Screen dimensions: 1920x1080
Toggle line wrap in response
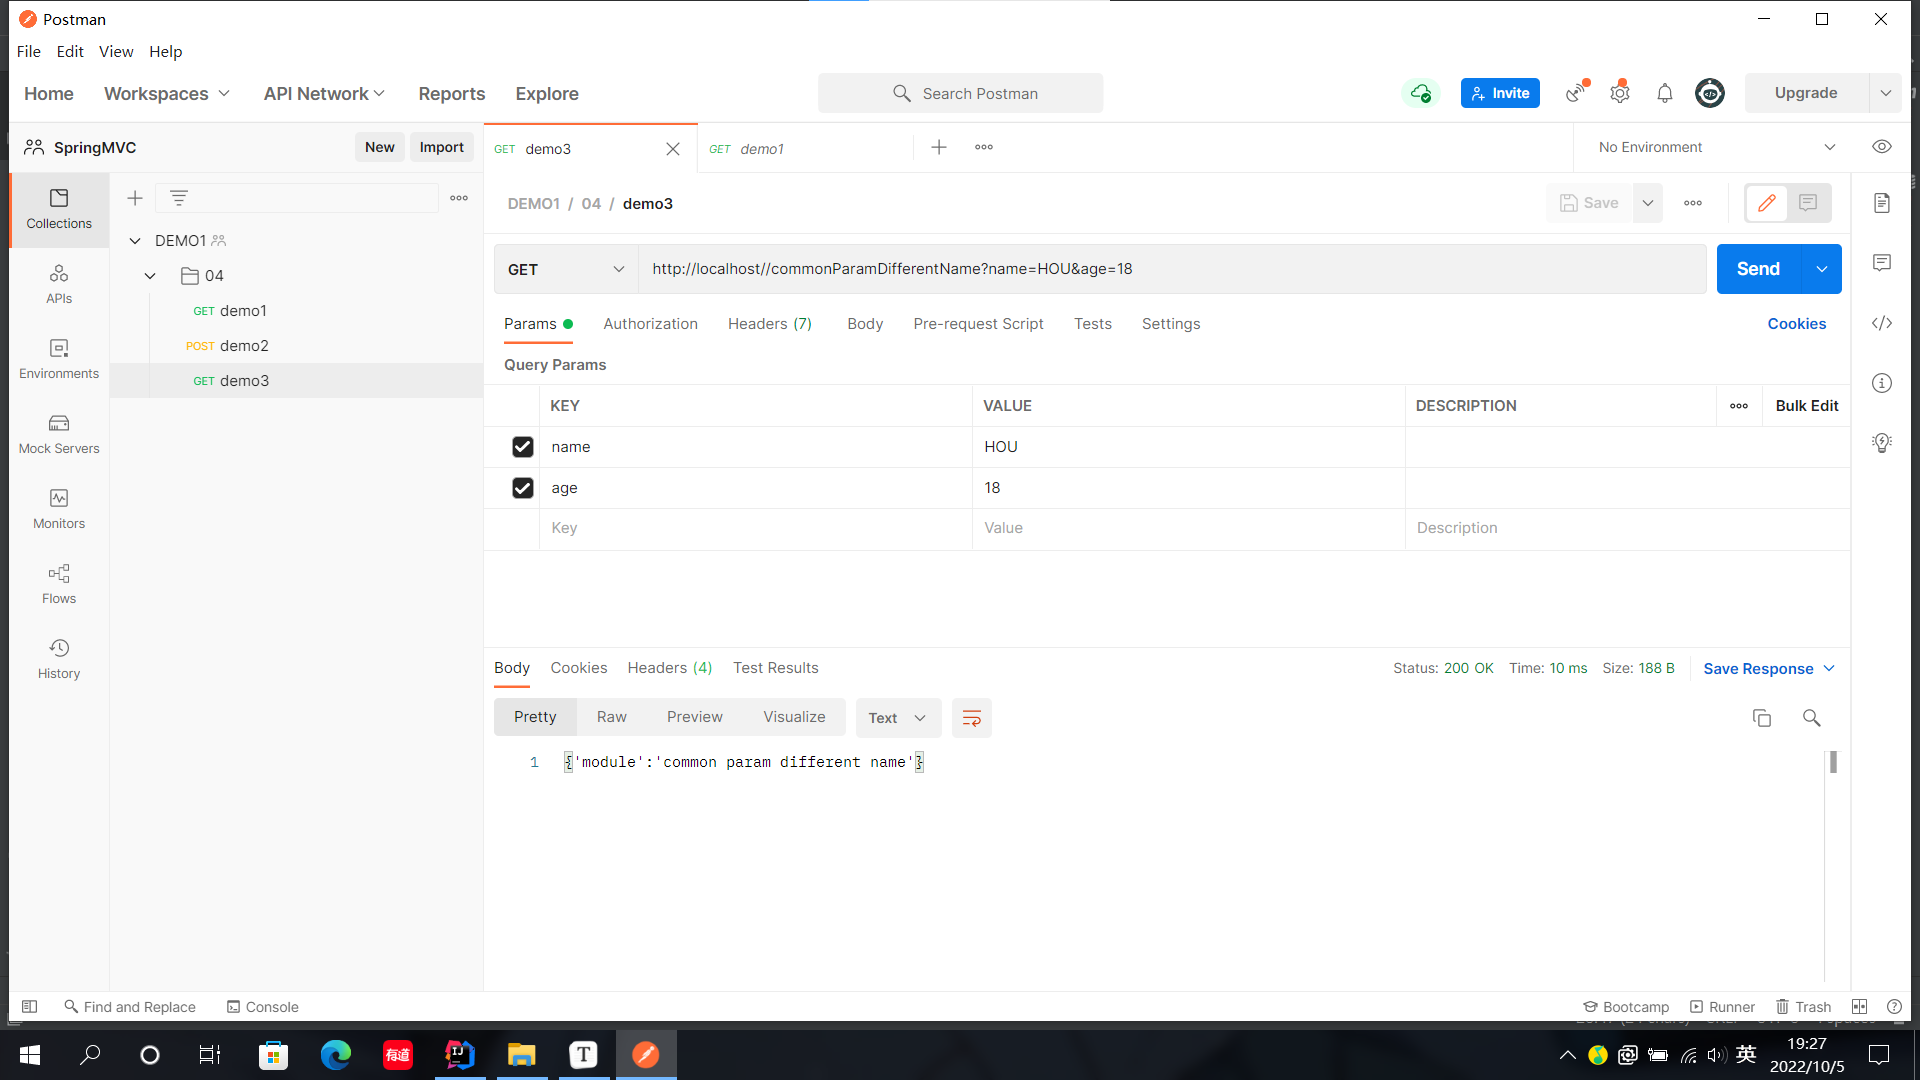tap(971, 718)
